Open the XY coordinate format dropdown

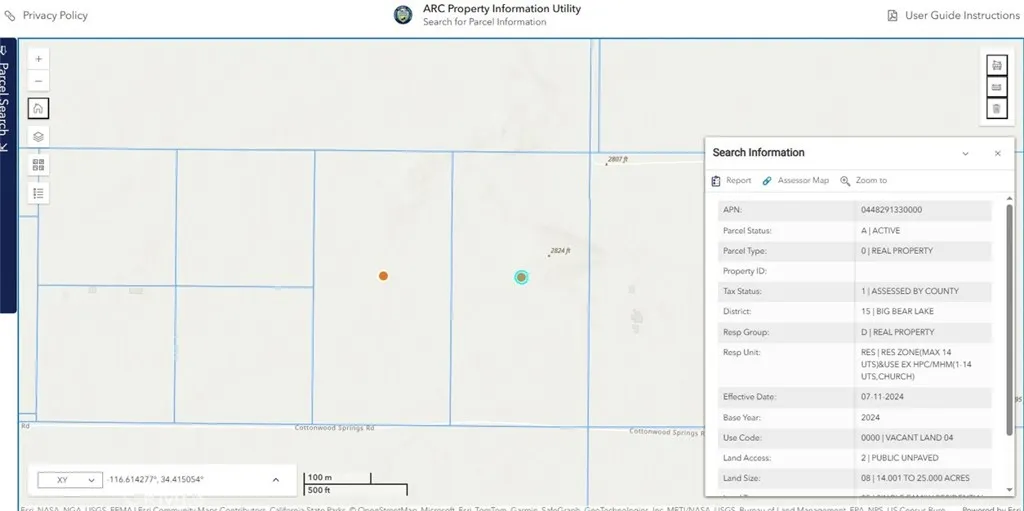tap(70, 480)
